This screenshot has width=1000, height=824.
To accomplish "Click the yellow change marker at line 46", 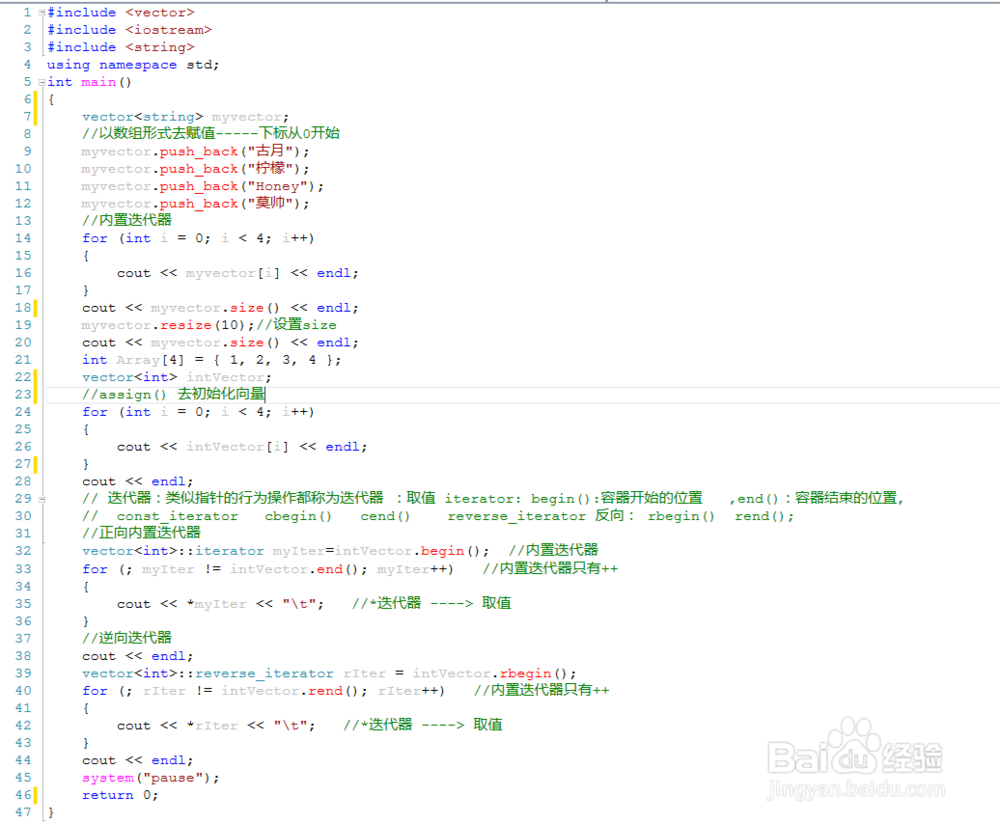I will 36,794.
